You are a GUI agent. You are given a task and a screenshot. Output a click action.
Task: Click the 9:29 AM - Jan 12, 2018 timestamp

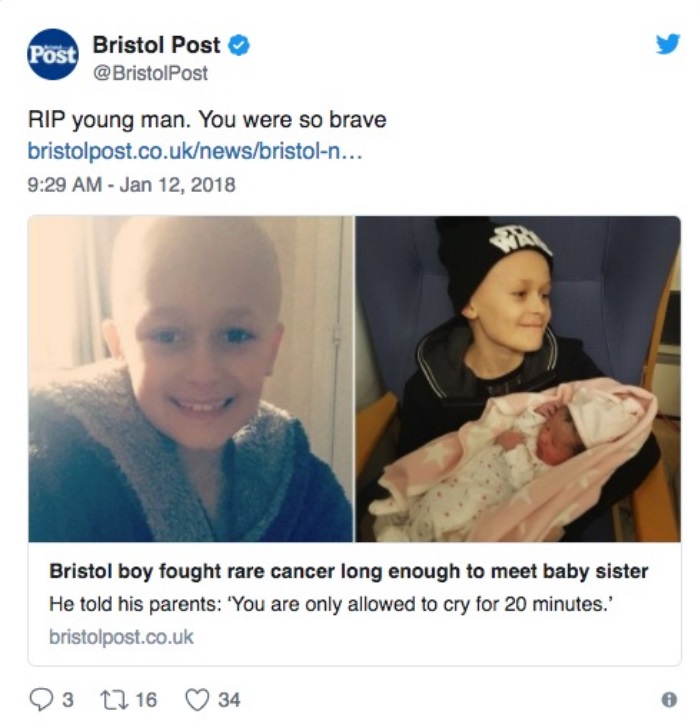point(131,184)
